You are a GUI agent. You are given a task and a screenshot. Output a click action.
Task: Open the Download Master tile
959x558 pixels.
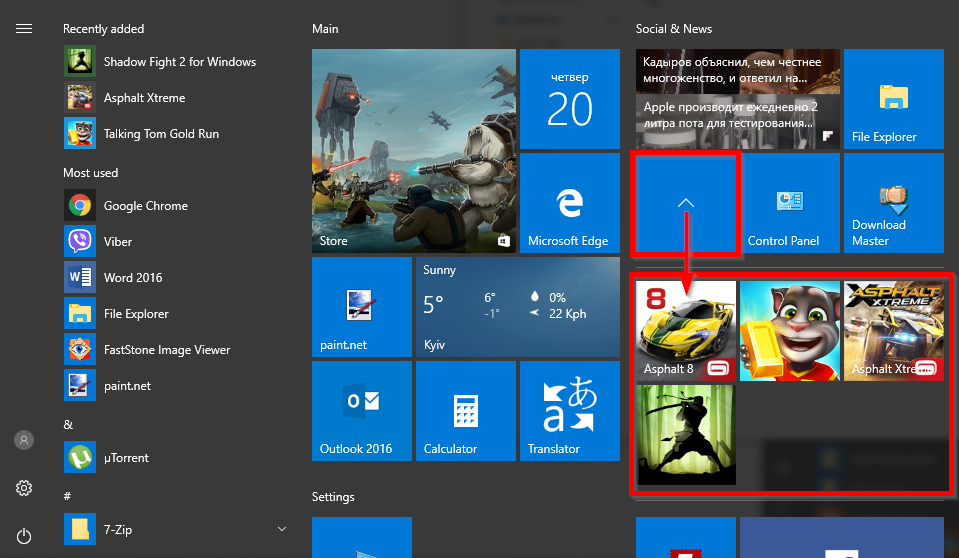click(x=894, y=203)
